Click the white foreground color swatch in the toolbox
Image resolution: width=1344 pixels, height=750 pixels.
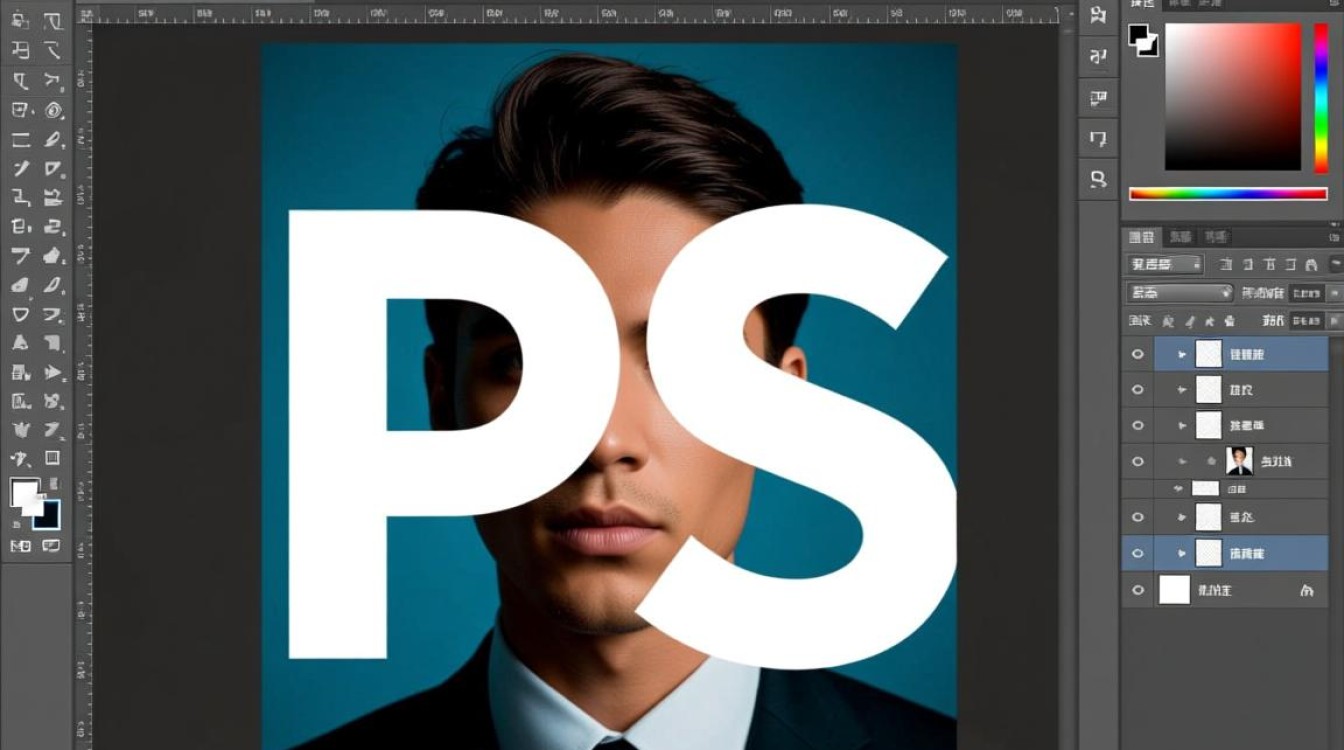pyautogui.click(x=24, y=493)
